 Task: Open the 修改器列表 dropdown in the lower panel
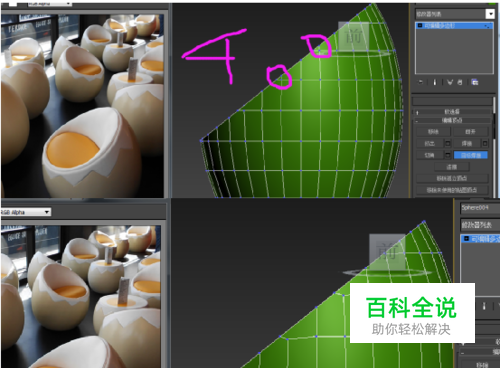pos(480,225)
